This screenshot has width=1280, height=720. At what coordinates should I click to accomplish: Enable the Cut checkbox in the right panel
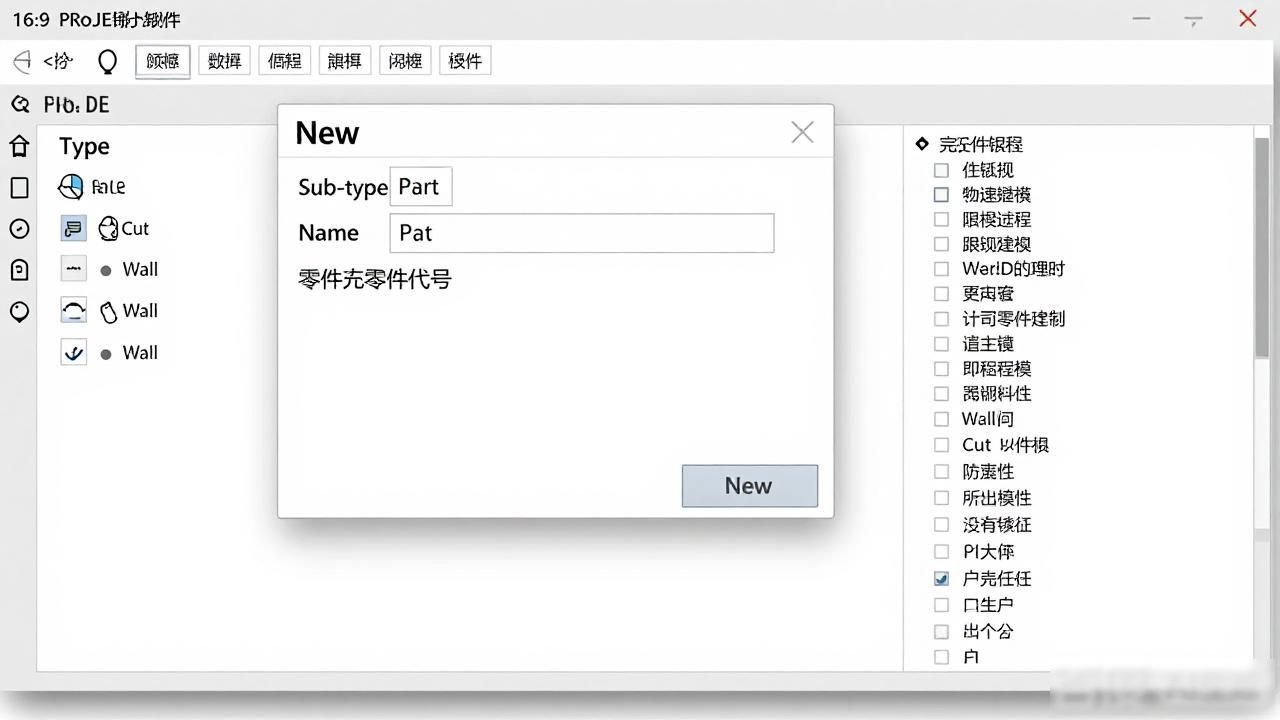(x=941, y=445)
